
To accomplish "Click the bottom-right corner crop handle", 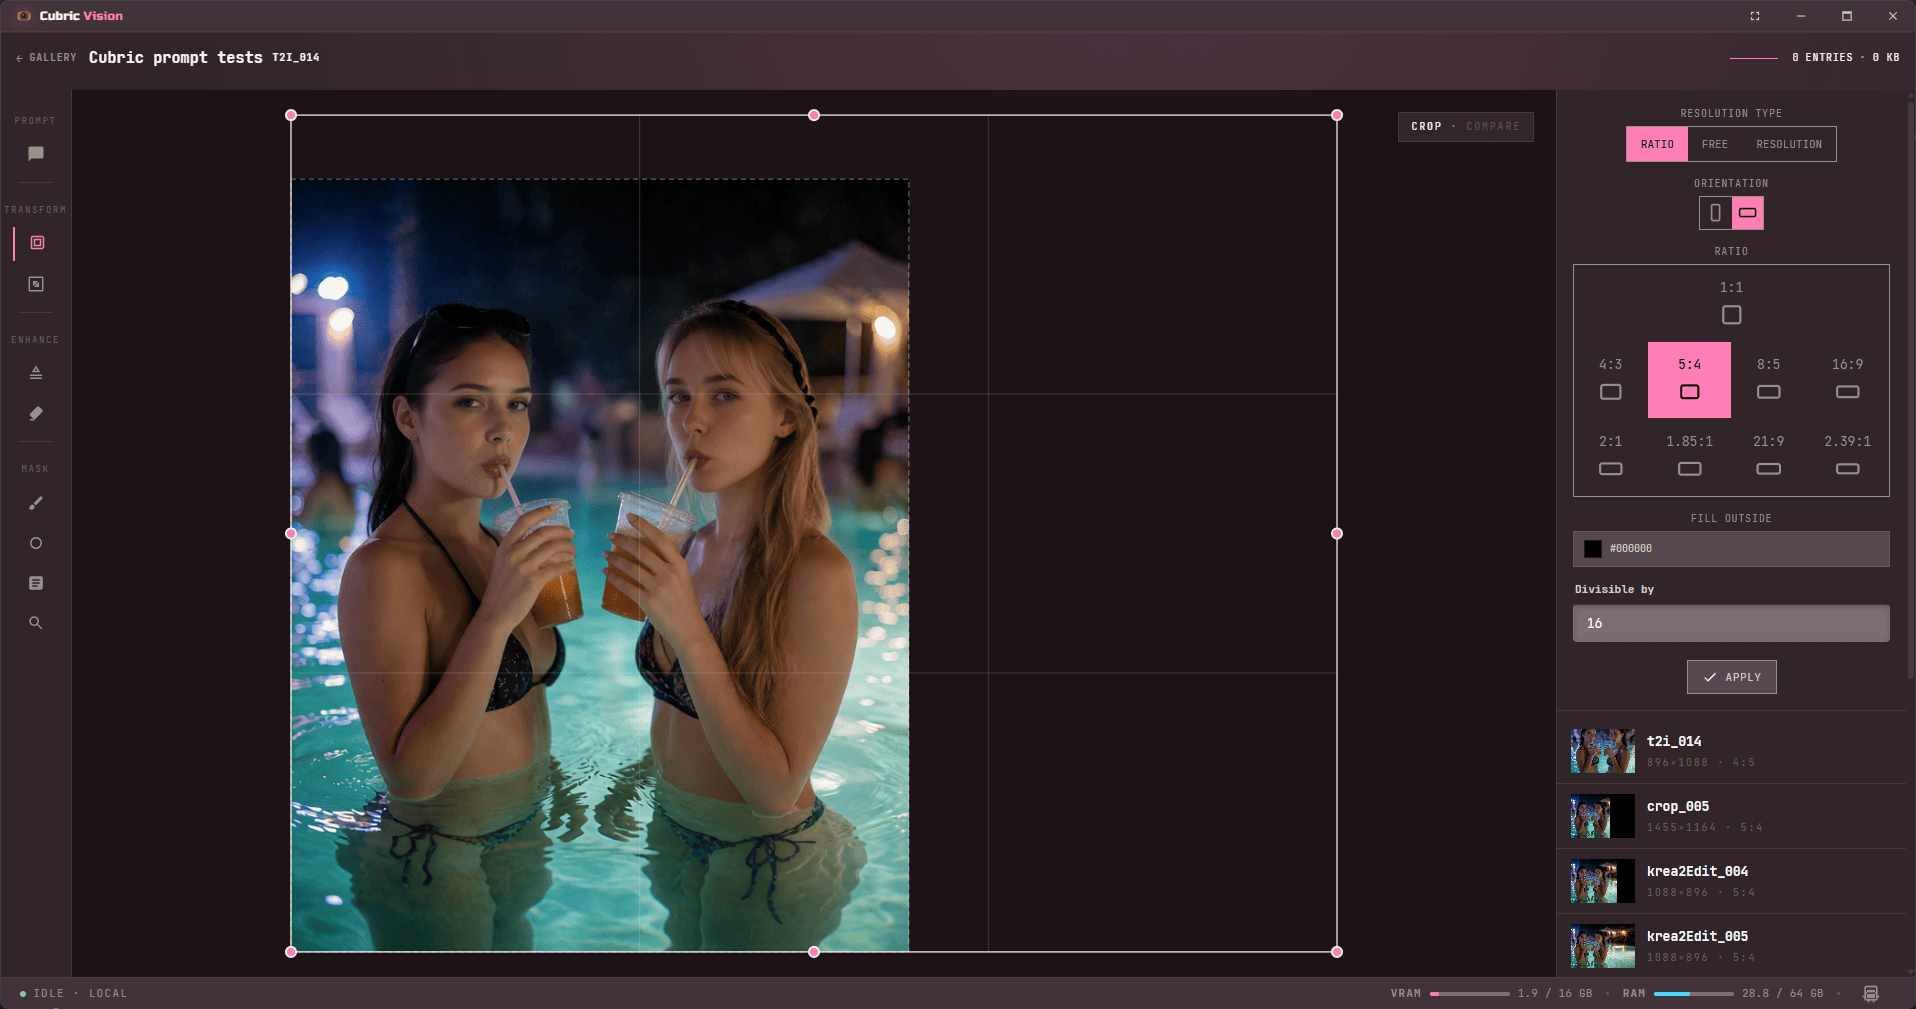I will click(1337, 952).
